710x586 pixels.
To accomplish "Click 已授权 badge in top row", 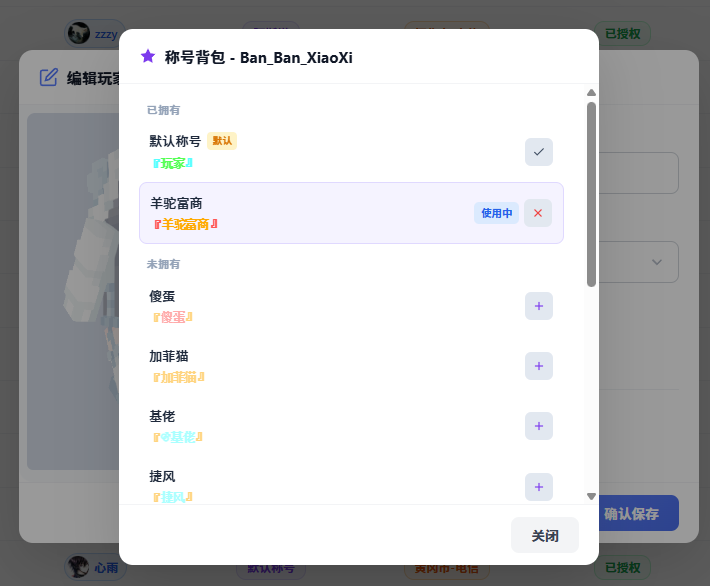I will 623,34.
